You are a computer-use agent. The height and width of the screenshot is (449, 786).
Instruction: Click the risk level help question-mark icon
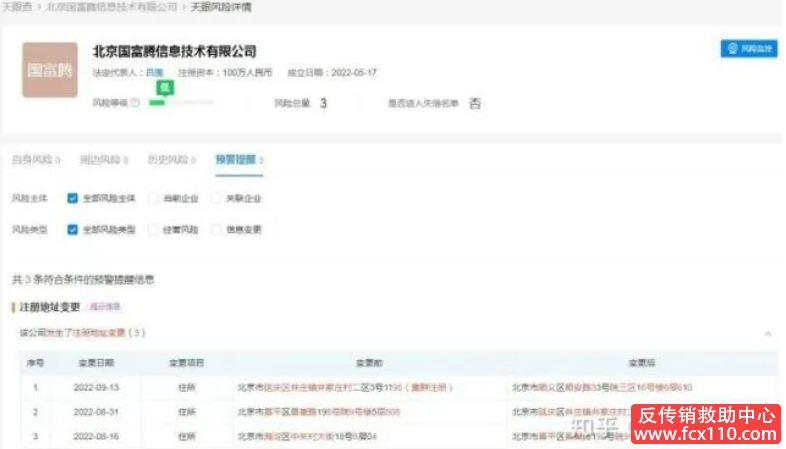(135, 103)
